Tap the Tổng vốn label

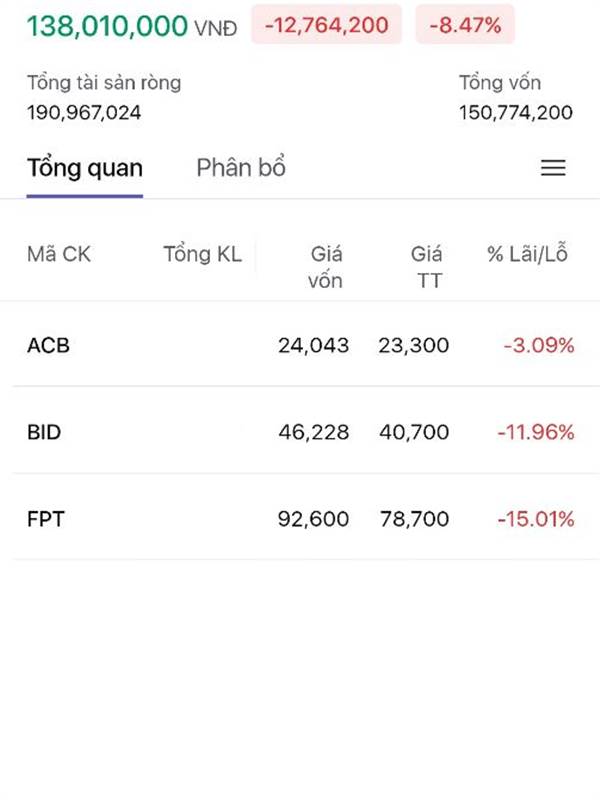pos(500,83)
